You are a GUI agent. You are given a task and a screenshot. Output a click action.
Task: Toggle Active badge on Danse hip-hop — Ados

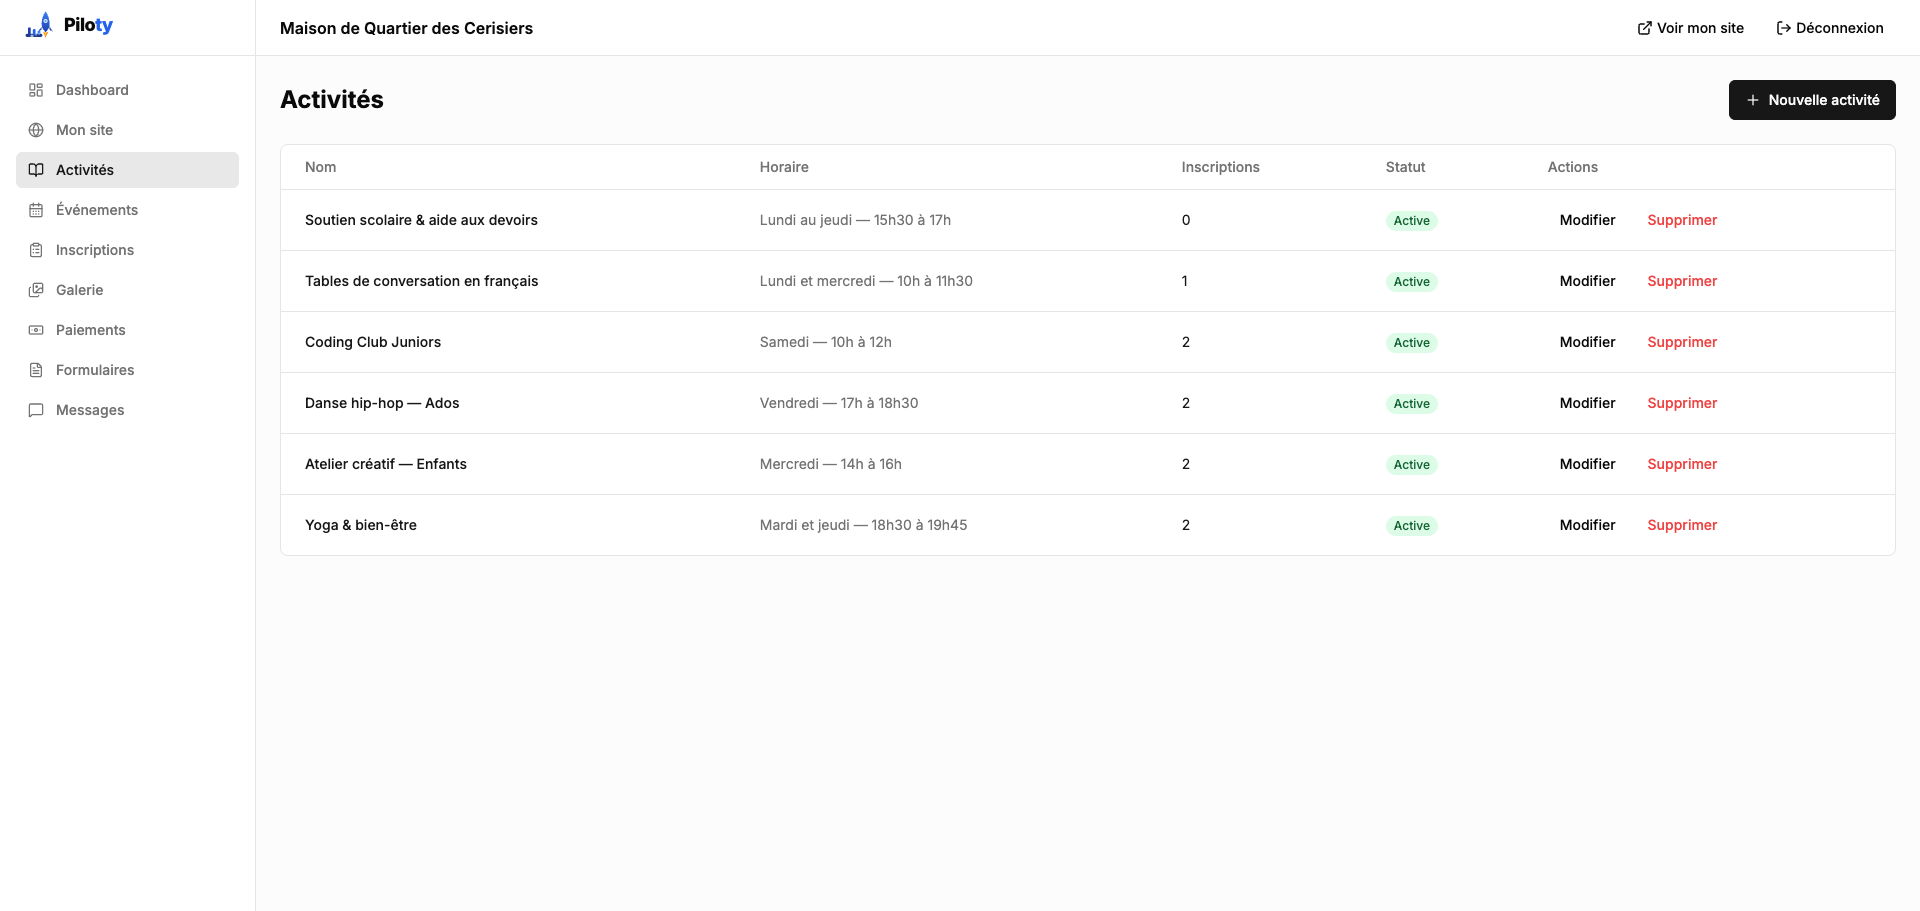(1411, 403)
